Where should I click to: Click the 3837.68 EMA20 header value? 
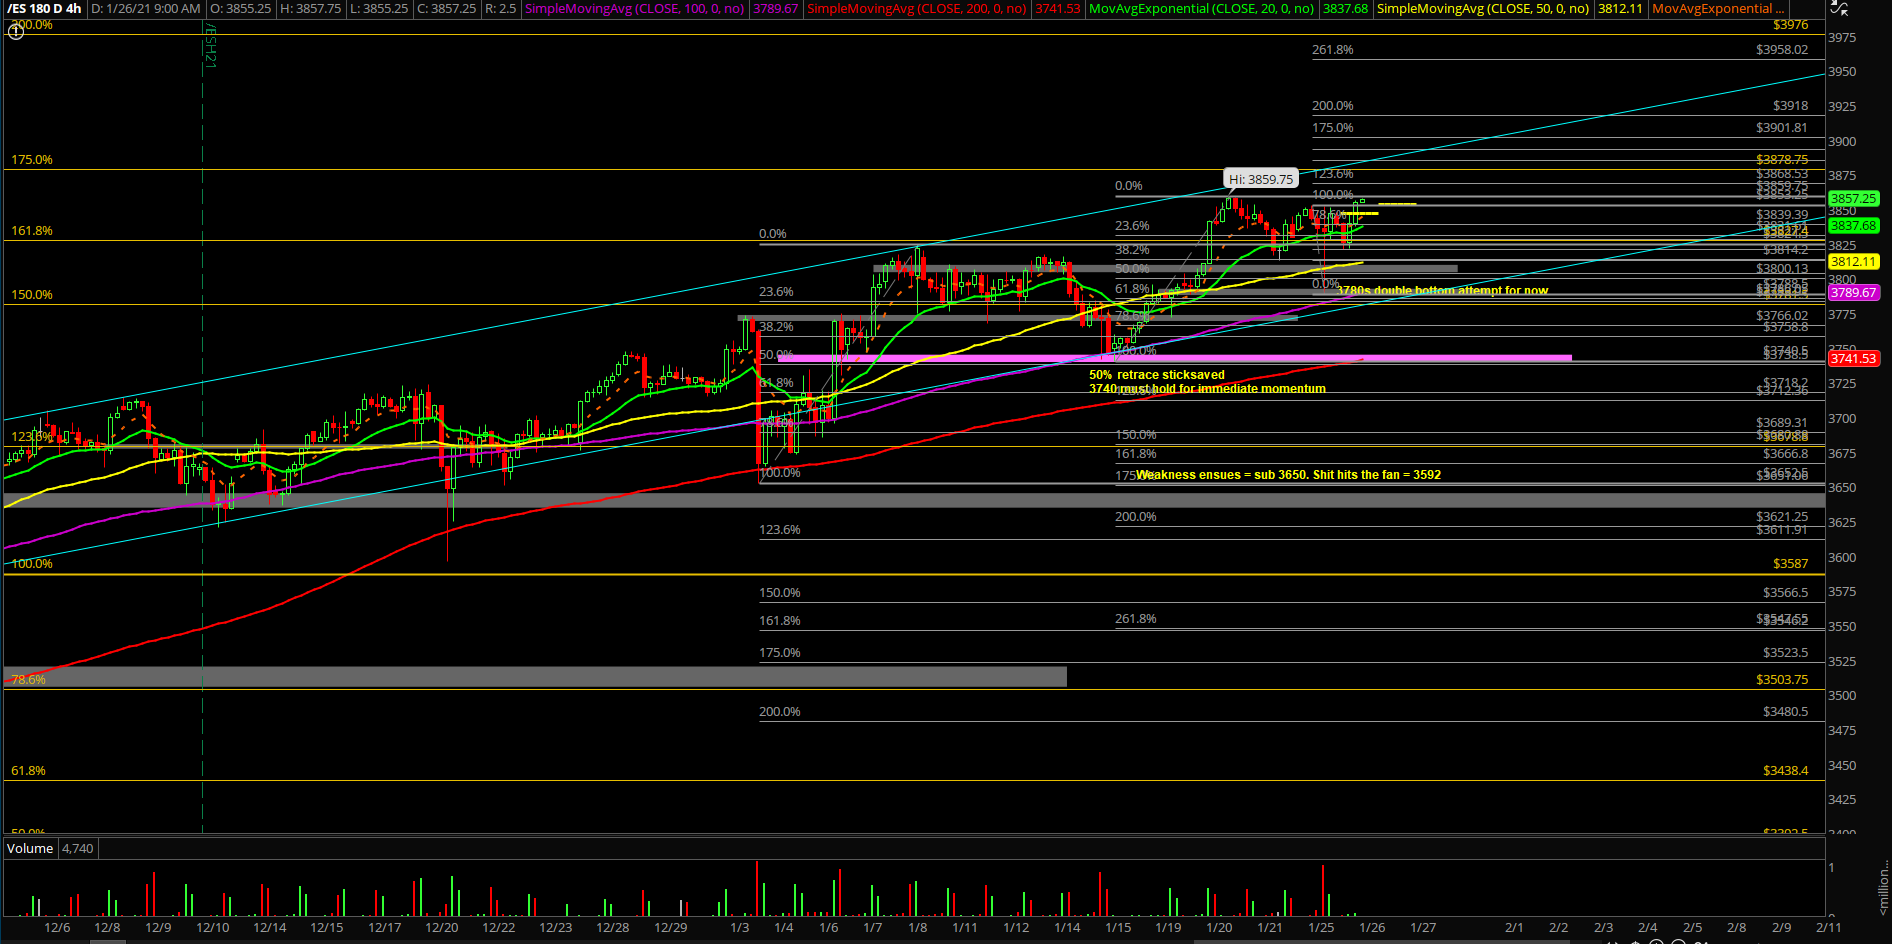click(x=1345, y=8)
